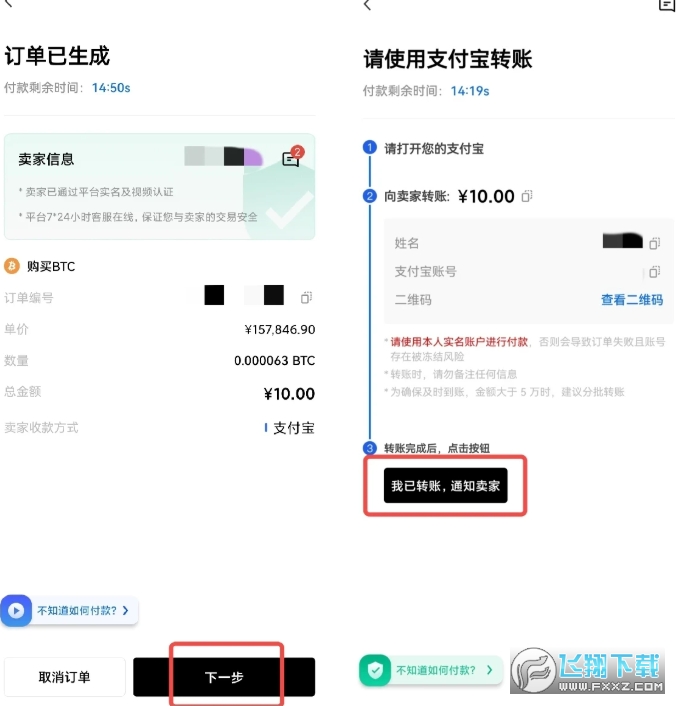Open seller chat icon with badge 2

click(x=291, y=158)
